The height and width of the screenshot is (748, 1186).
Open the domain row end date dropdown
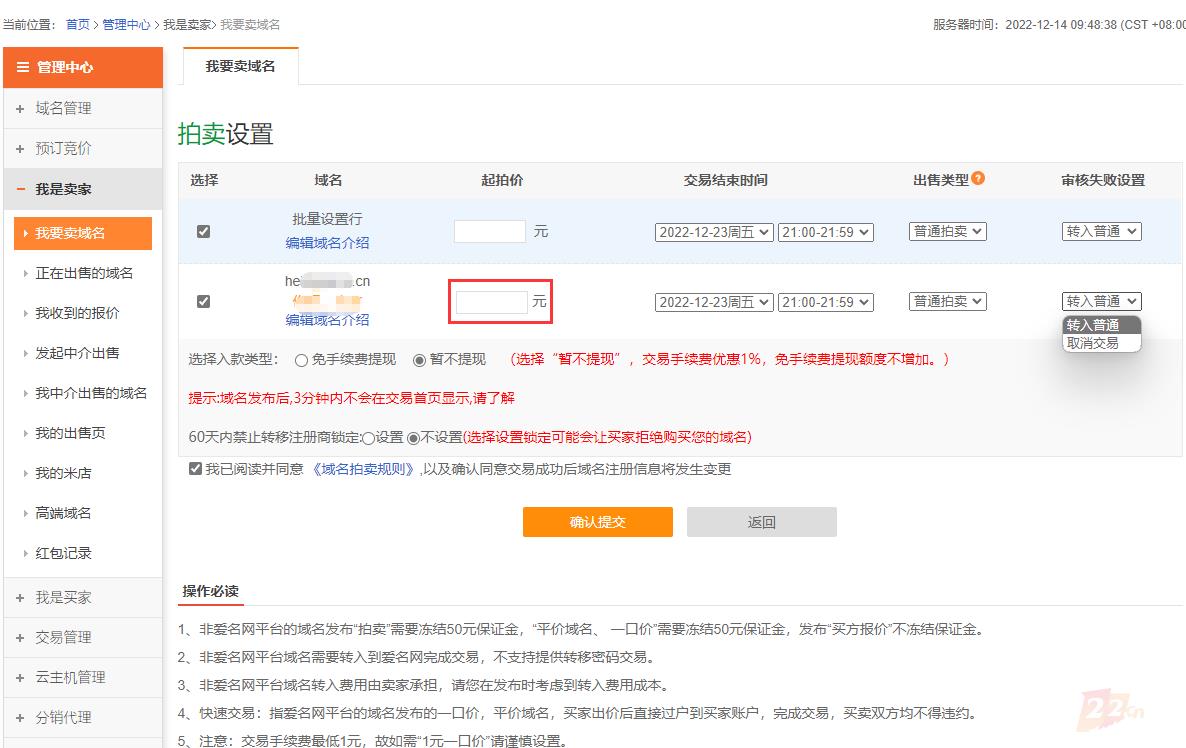714,302
